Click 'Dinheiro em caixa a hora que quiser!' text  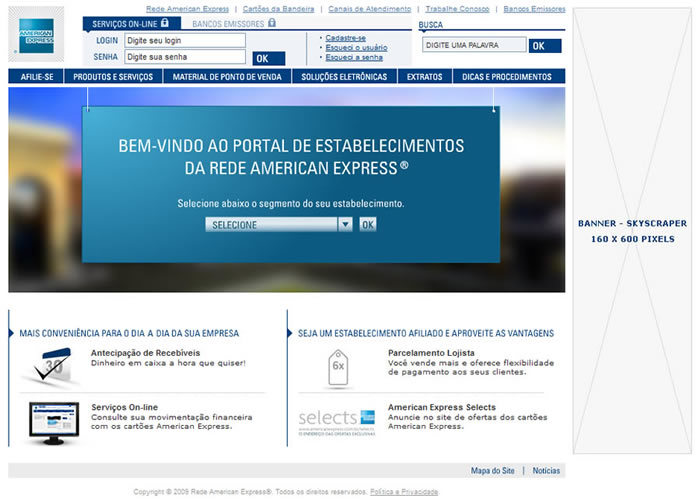tap(168, 363)
